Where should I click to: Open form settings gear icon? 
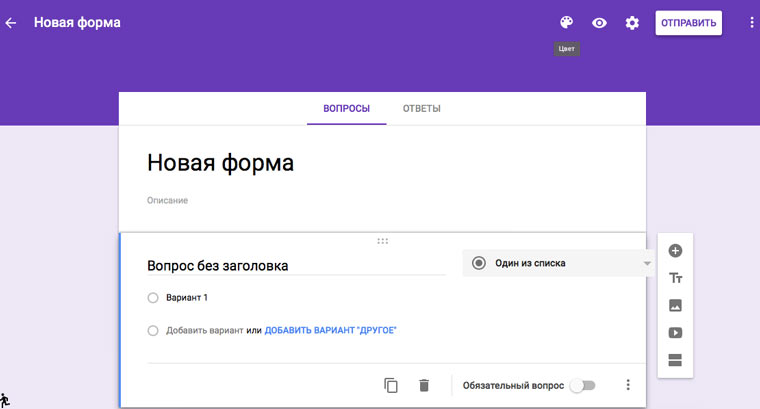[x=632, y=23]
